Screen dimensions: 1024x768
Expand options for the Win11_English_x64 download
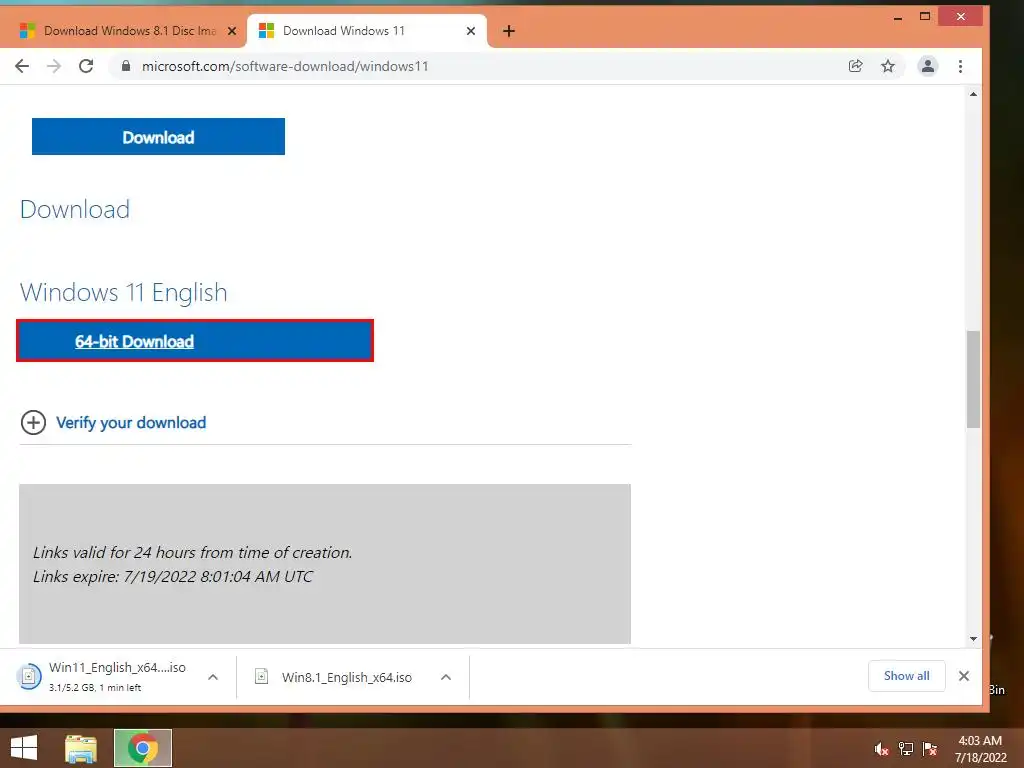click(213, 677)
